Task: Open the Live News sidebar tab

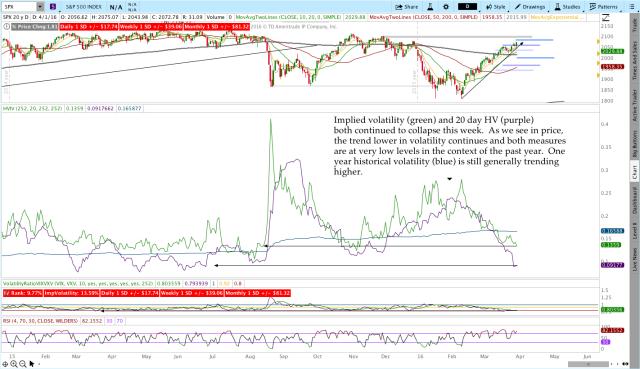Action: (635, 259)
